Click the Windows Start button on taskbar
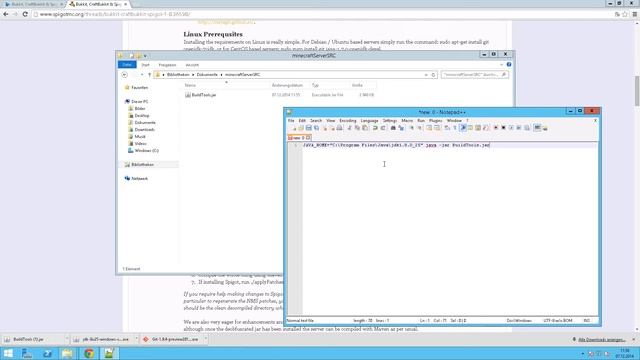Viewport: 640px width, 360px height. [8, 353]
